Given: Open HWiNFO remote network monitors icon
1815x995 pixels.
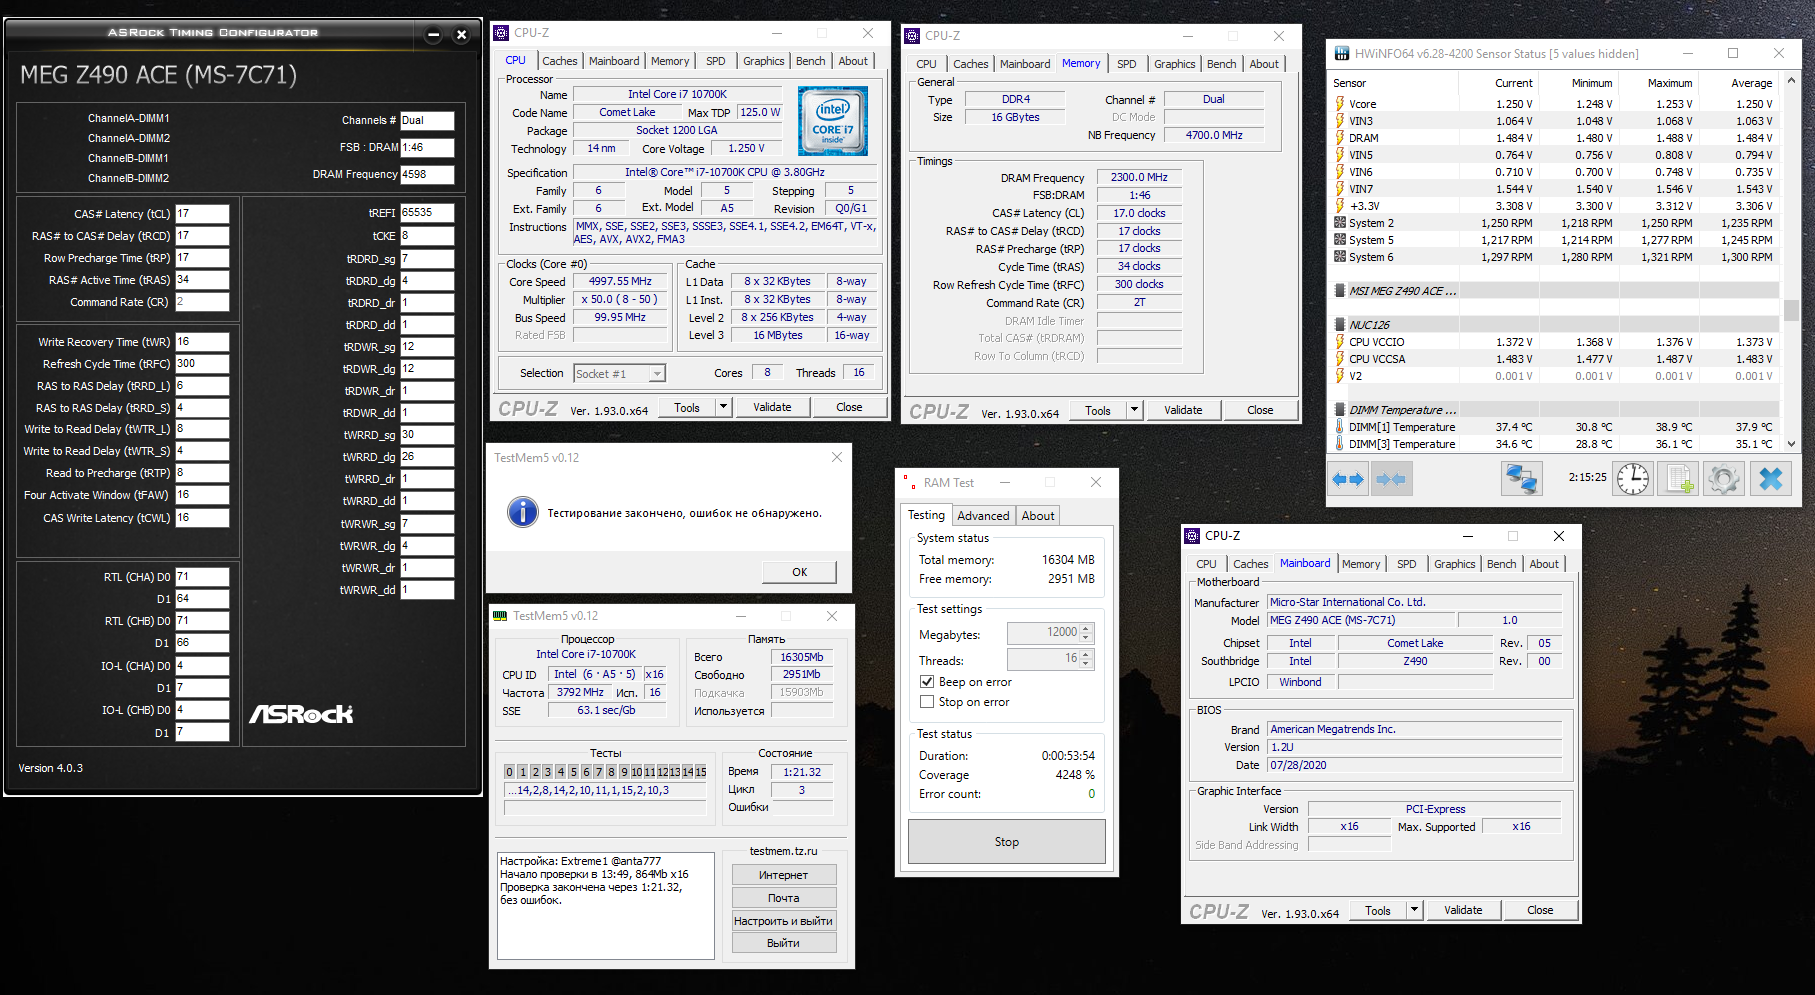Looking at the screenshot, I should pos(1521,479).
